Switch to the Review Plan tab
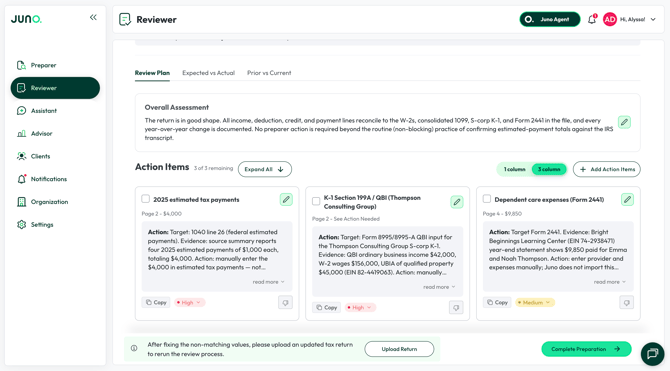This screenshot has width=670, height=371. click(152, 73)
